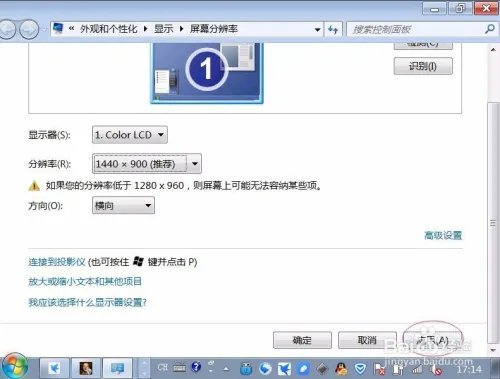Click the gray diamond tray icon
This screenshot has width=500, height=379.
point(322,369)
